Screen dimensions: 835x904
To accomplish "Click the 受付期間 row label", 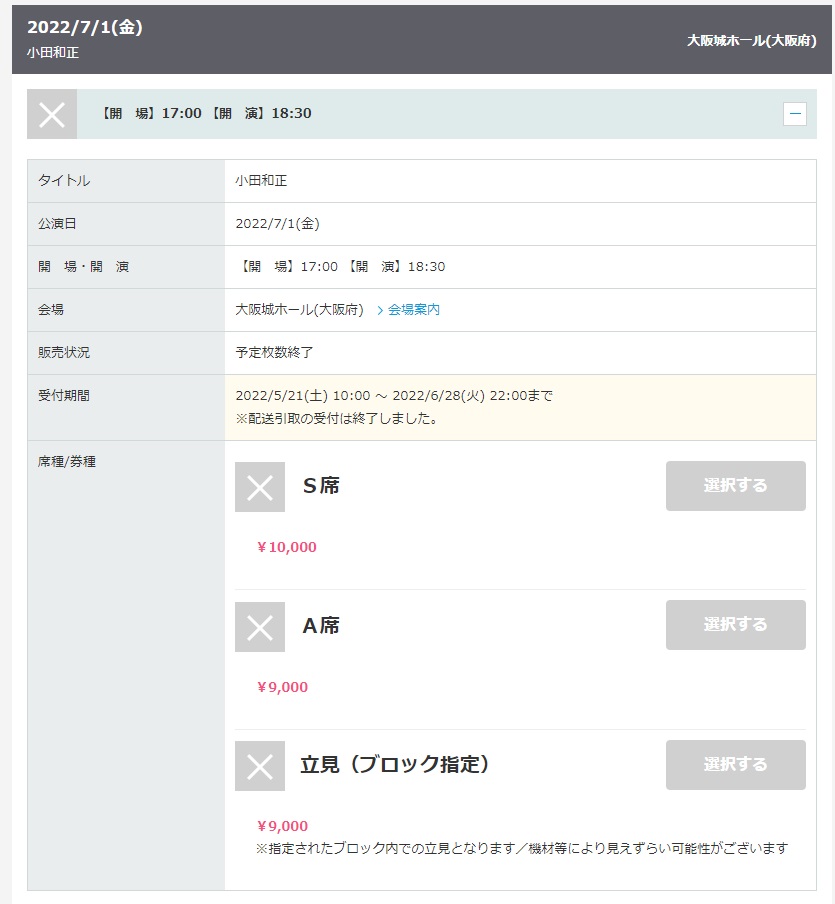I will pos(64,396).
